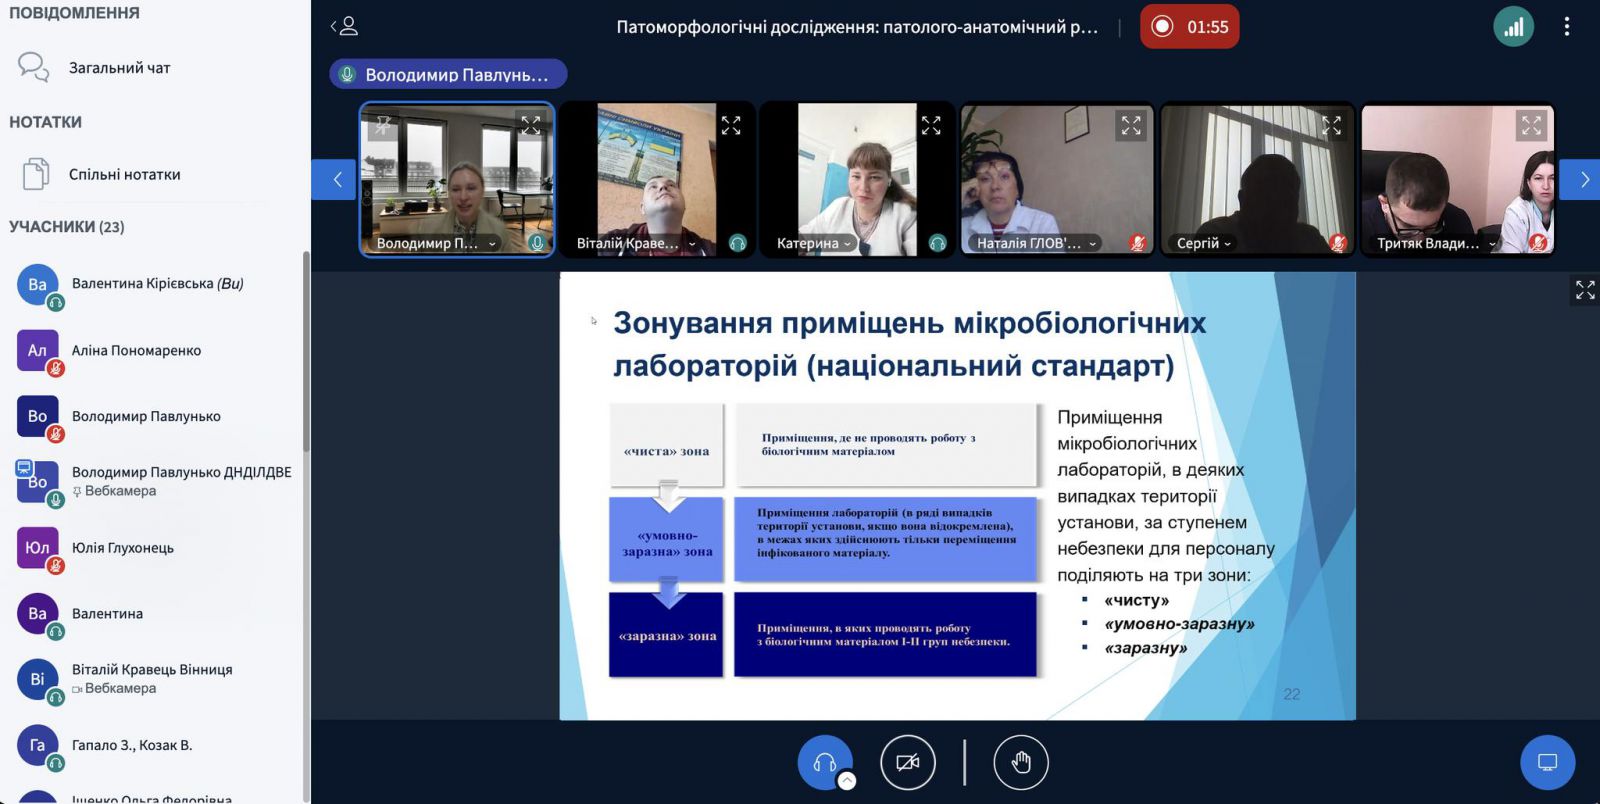This screenshot has width=1600, height=804.
Task: Expand Сергій's webcam to fullscreen
Action: coord(1331,126)
